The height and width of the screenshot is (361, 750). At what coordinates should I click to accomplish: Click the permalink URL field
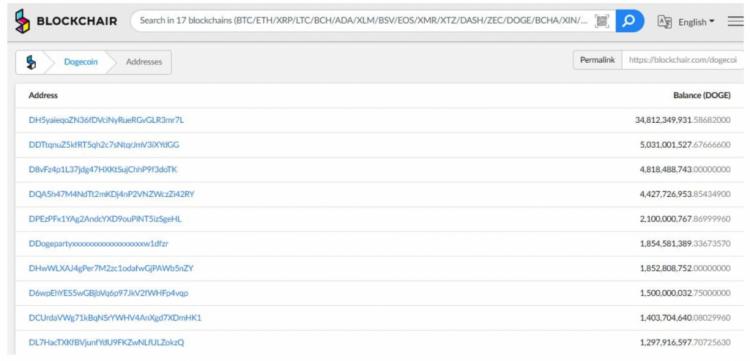pos(683,60)
